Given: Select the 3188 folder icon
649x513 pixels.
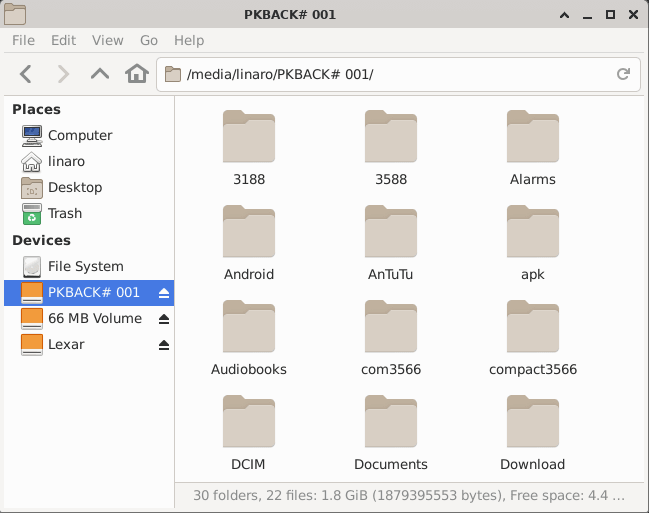Looking at the screenshot, I should [x=249, y=136].
